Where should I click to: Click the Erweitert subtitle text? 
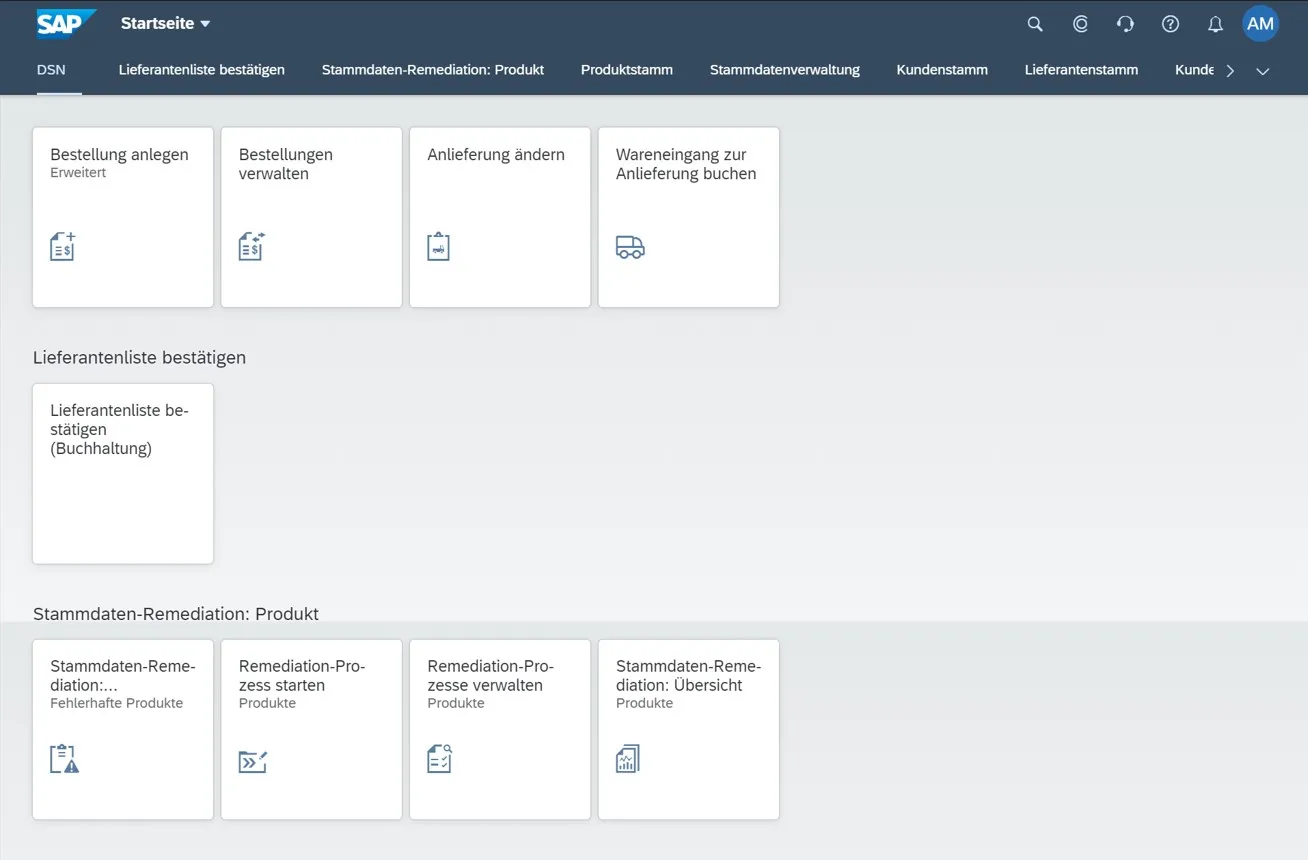point(78,173)
